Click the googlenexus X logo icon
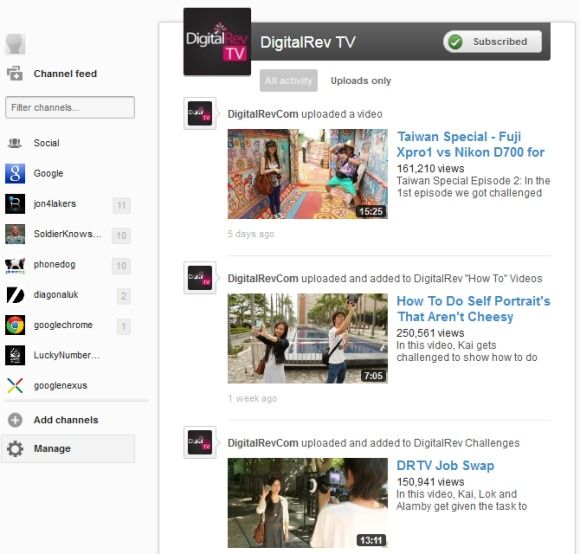Image resolution: width=580 pixels, height=554 pixels. click(x=15, y=385)
